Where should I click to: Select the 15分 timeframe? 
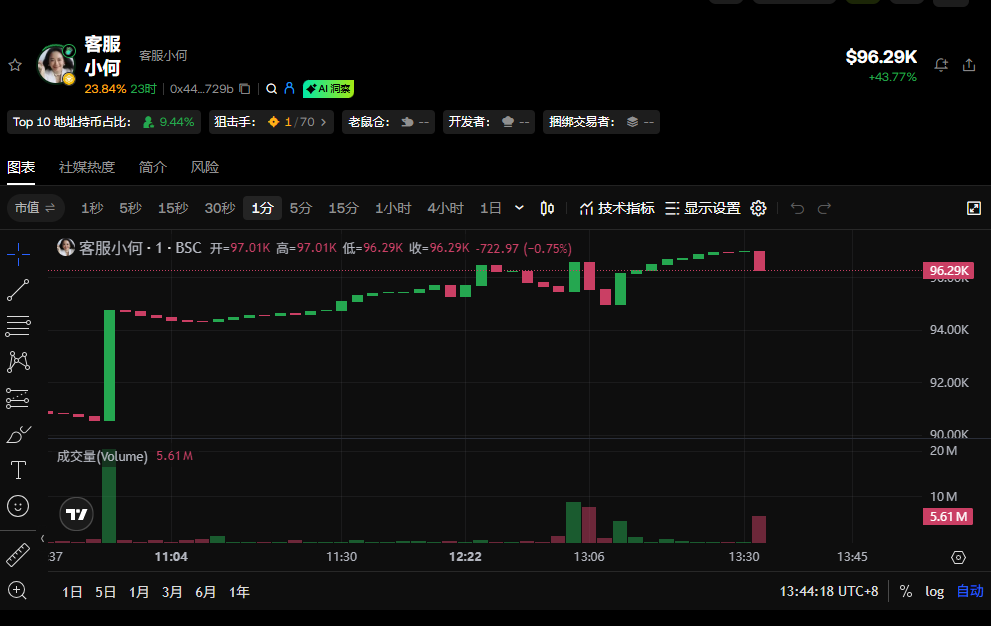(x=343, y=208)
